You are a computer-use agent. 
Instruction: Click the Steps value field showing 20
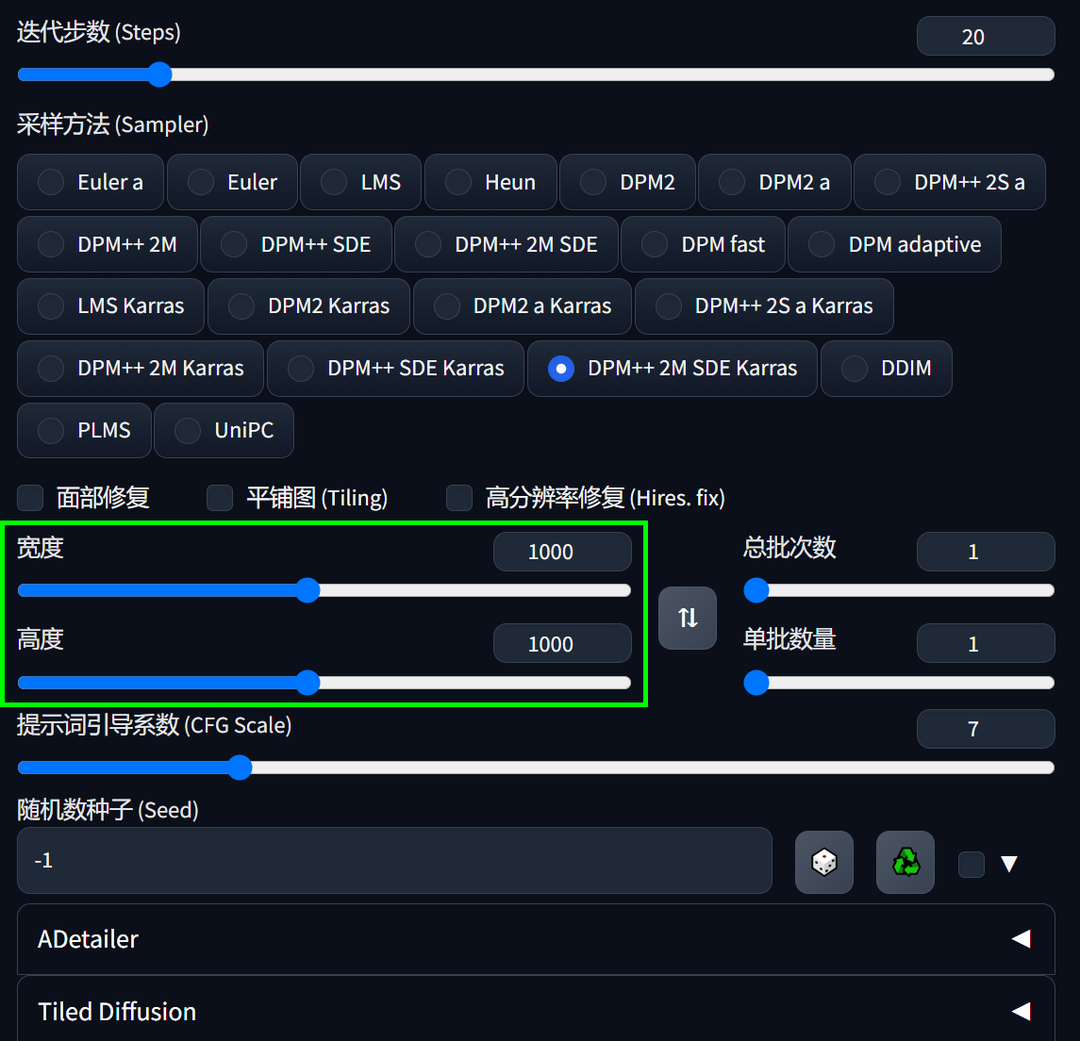[985, 35]
